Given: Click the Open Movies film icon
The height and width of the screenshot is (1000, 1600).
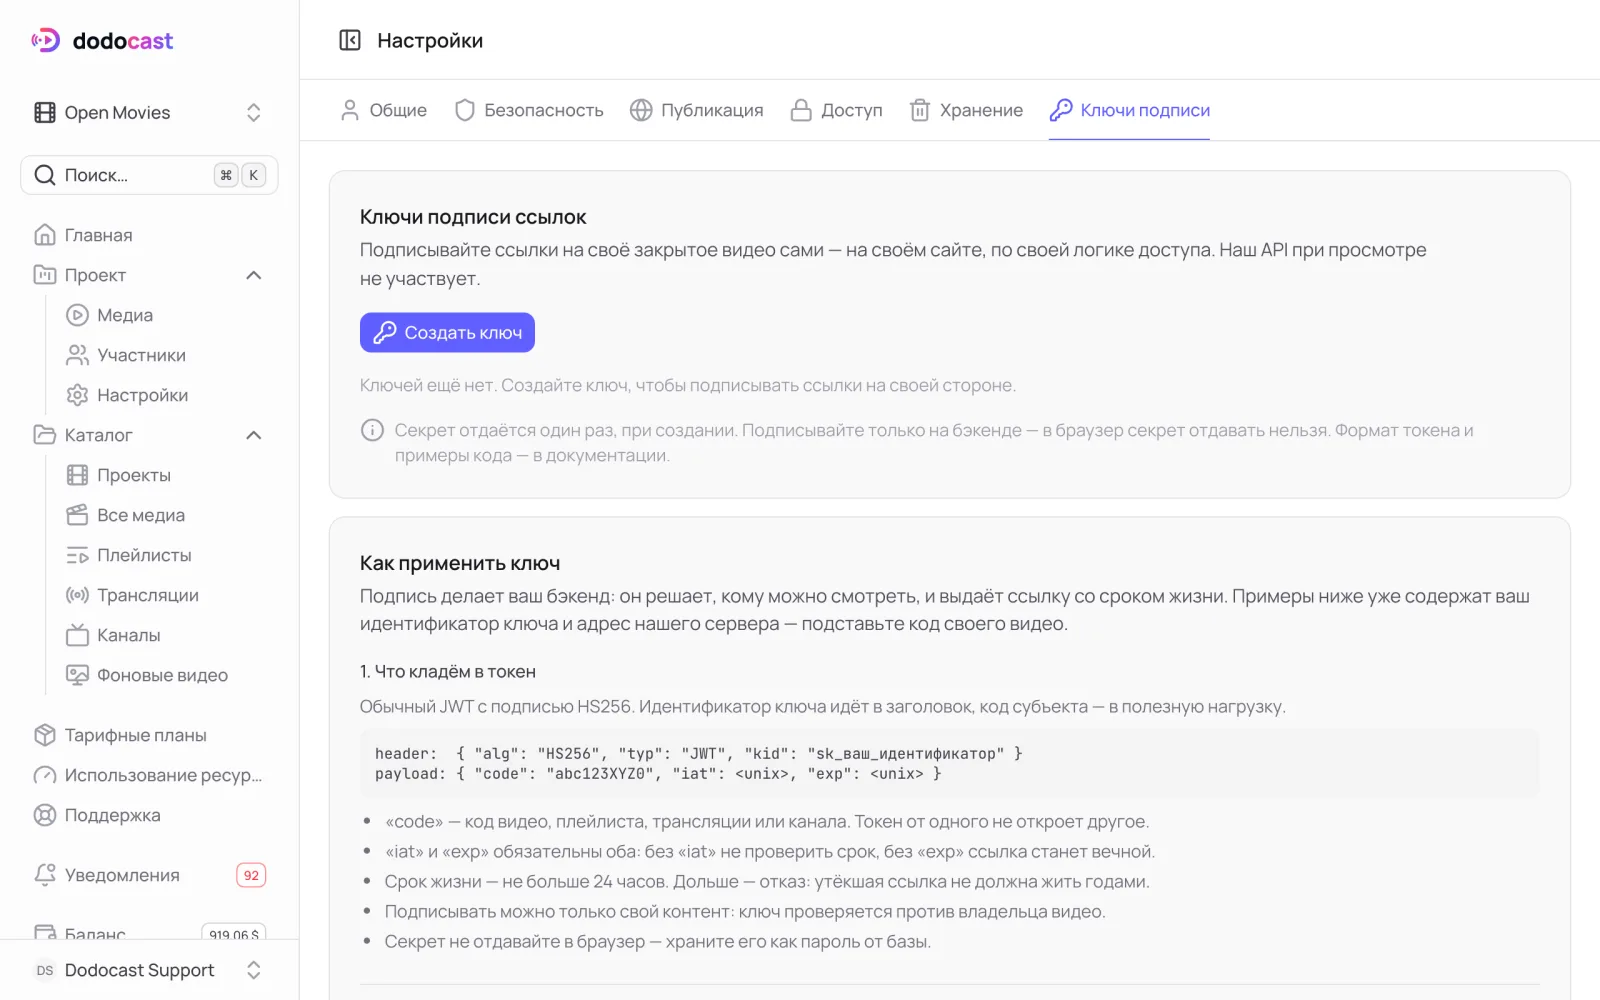Looking at the screenshot, I should (x=45, y=112).
